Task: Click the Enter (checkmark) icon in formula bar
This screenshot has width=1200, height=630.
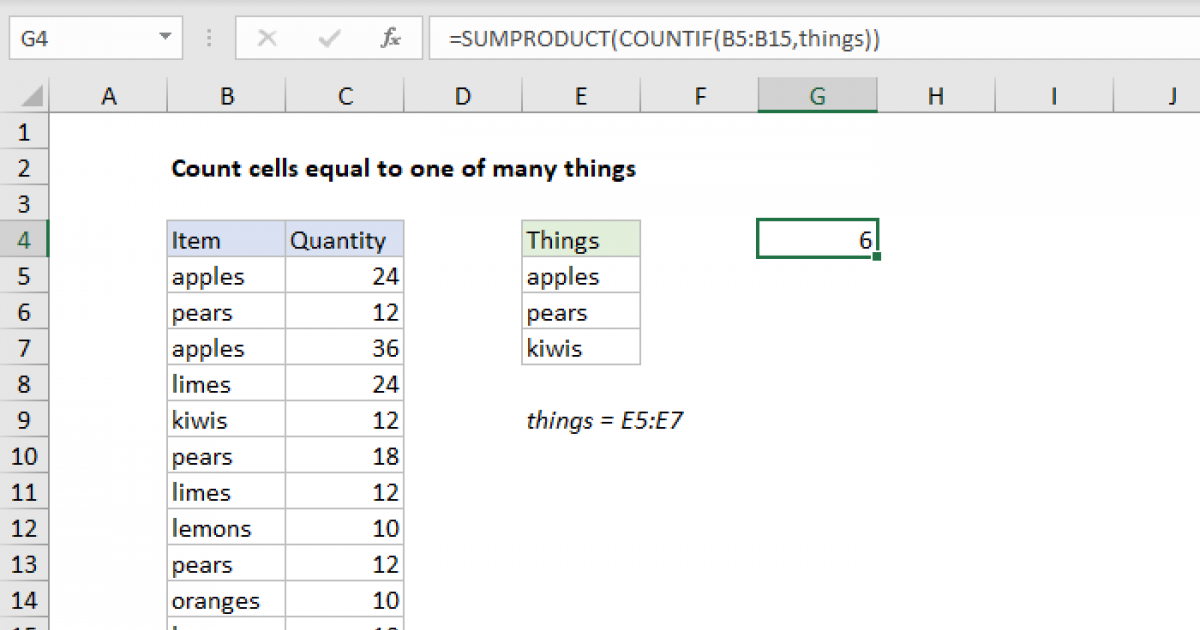Action: point(328,38)
